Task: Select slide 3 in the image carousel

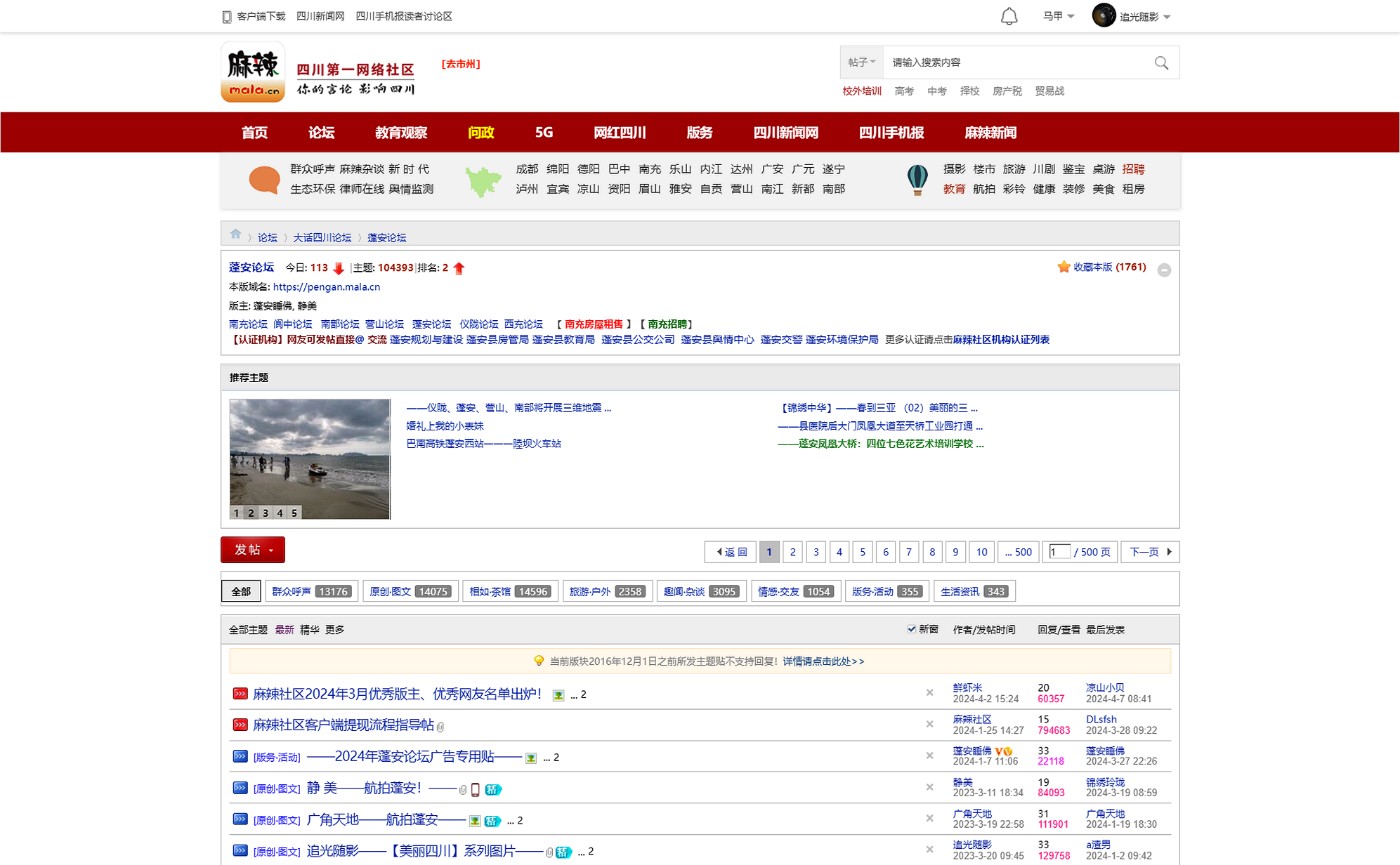Action: tap(265, 513)
